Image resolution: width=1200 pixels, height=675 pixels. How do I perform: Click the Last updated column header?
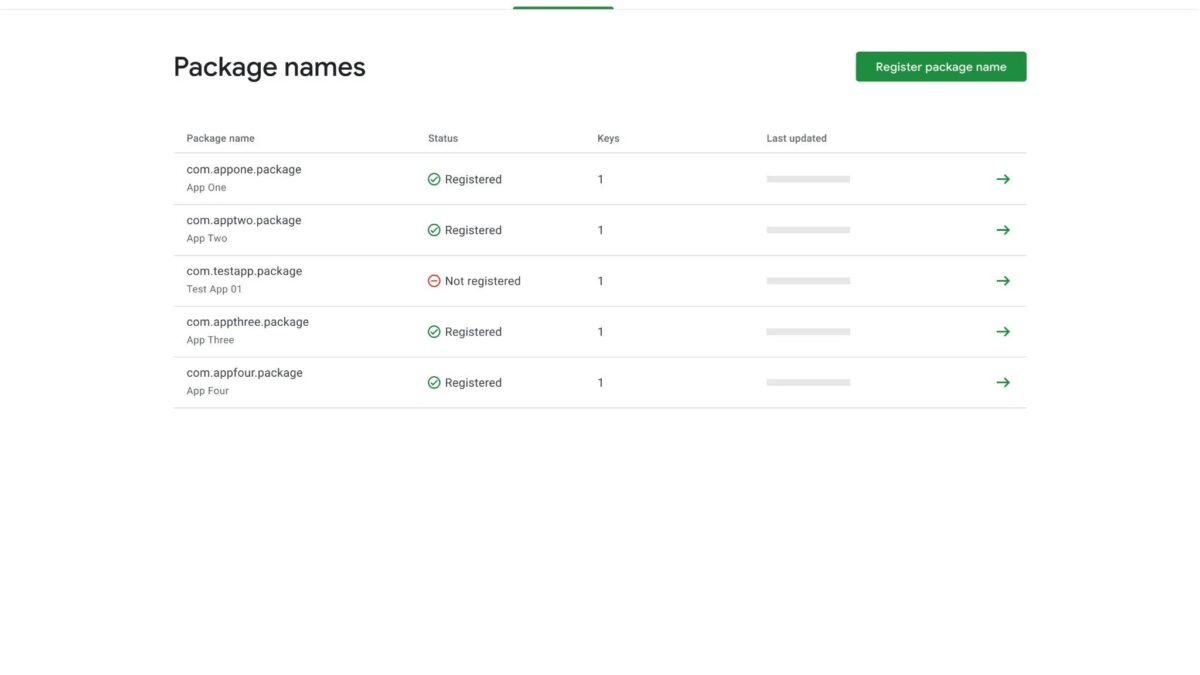pyautogui.click(x=796, y=138)
